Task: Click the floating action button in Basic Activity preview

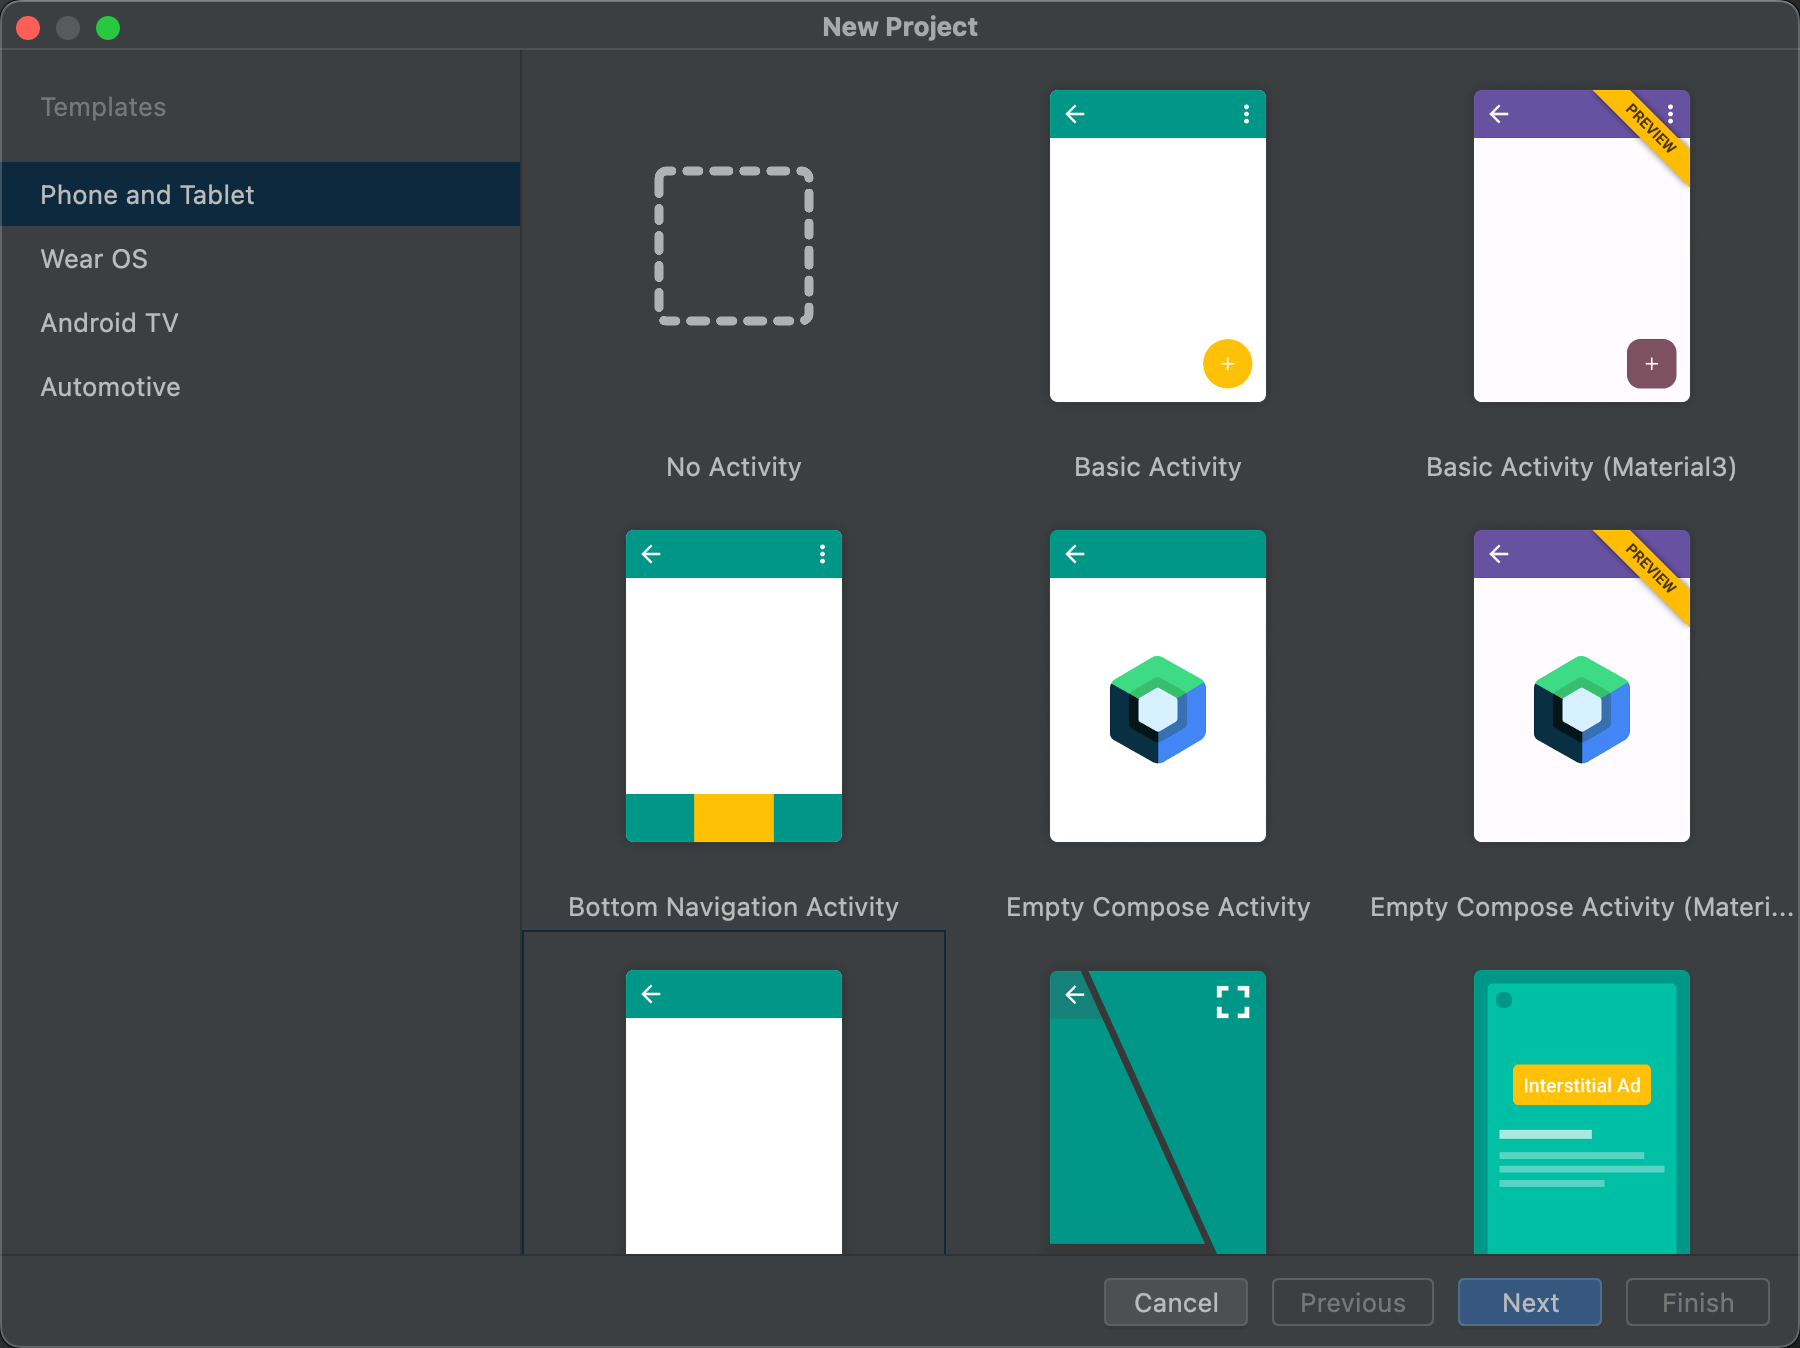Action: pyautogui.click(x=1227, y=364)
